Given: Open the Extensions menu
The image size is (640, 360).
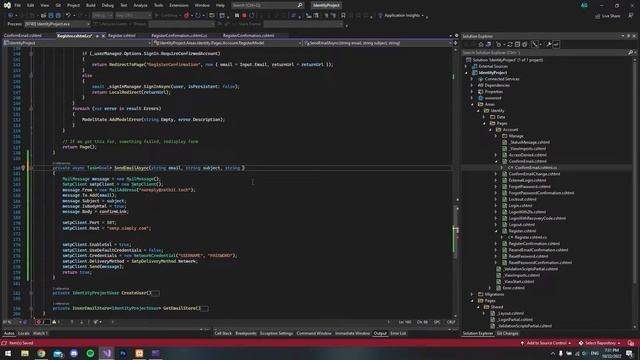Looking at the screenshot, I should 179,5.
